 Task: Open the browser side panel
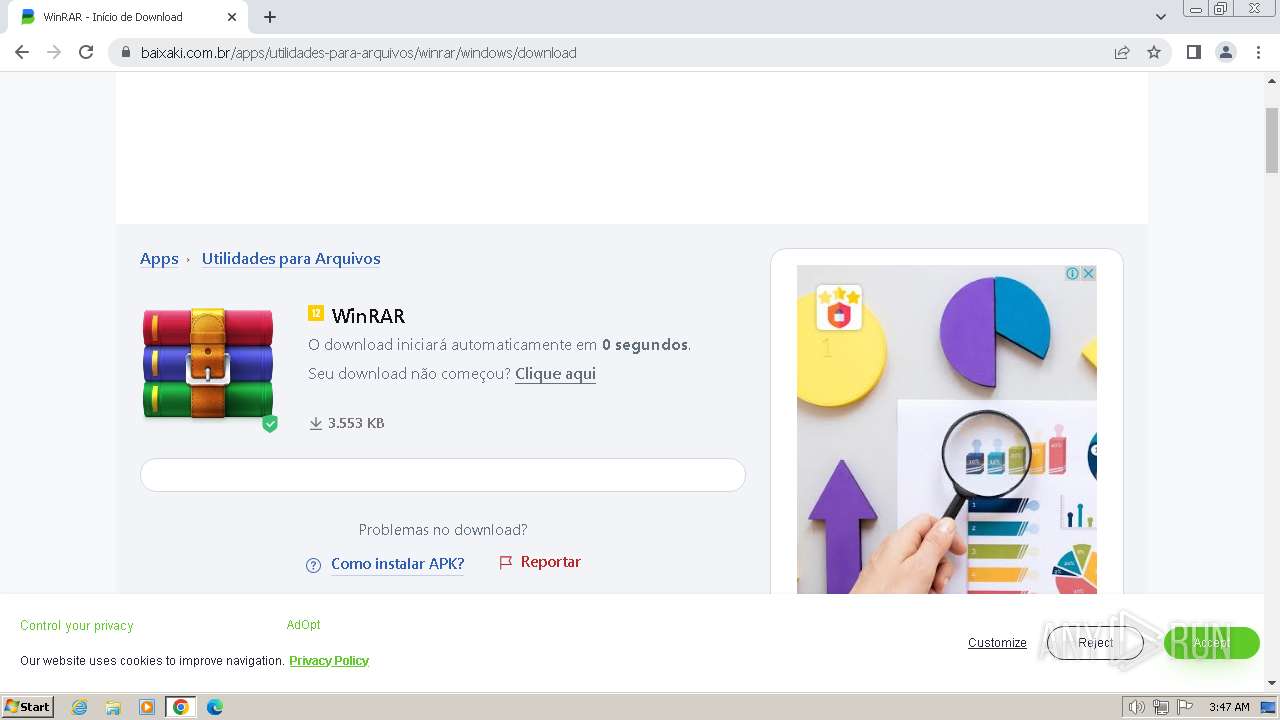[x=1193, y=52]
